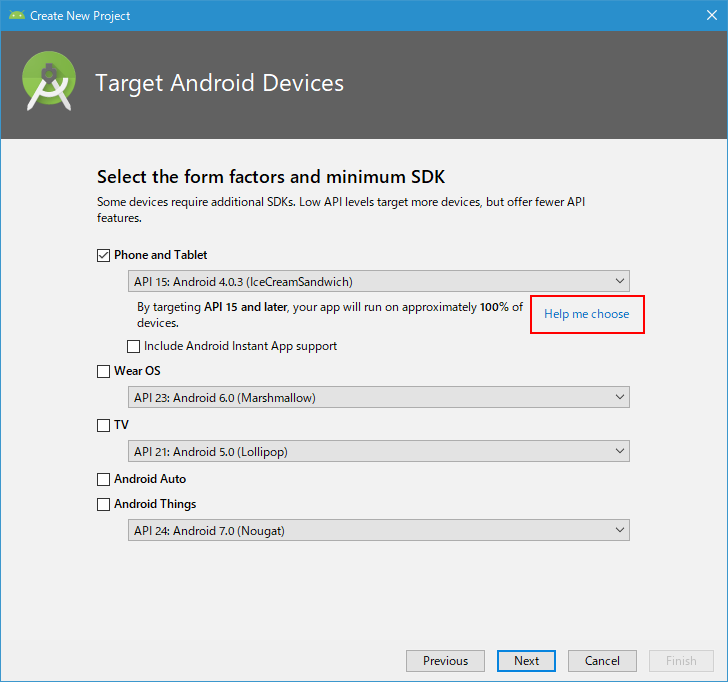Check the TV form factor checkbox

103,425
